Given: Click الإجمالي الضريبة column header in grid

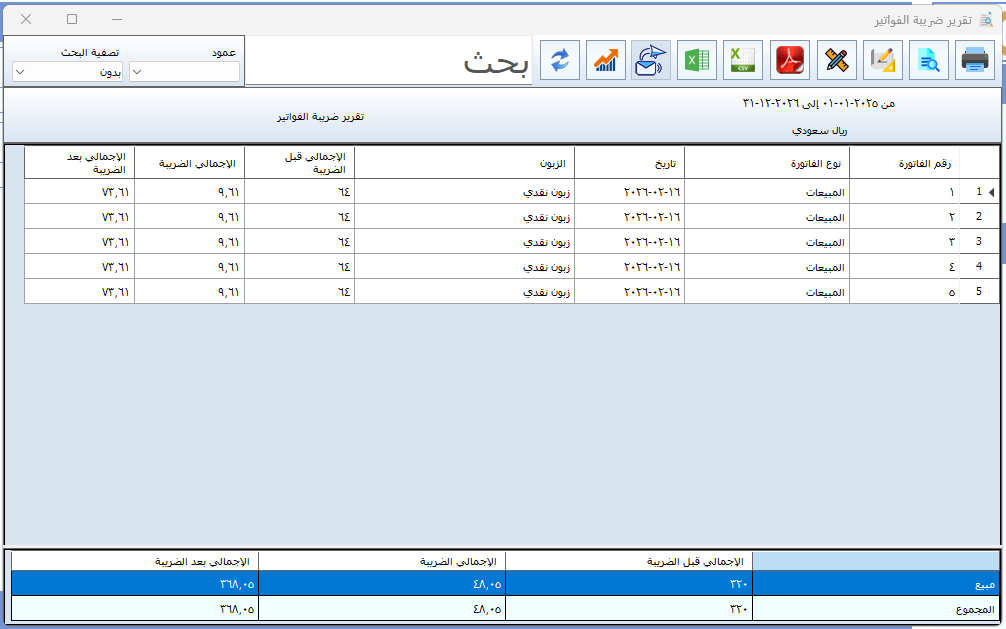Looking at the screenshot, I should point(189,163).
